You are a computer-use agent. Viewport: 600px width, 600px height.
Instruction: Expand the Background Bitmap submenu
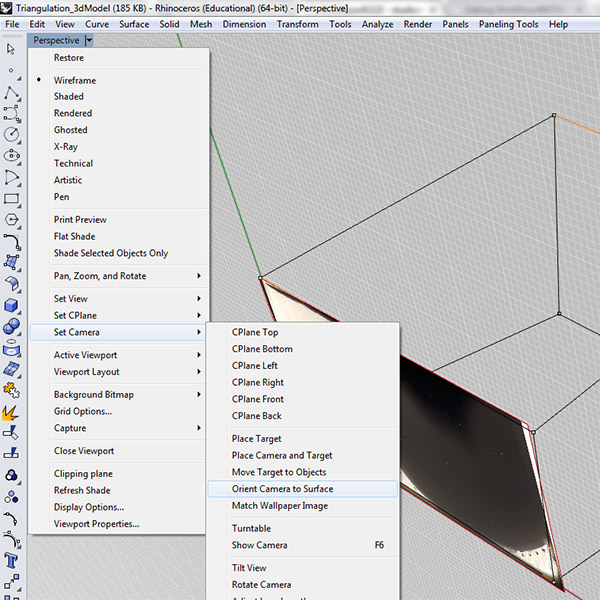point(119,395)
